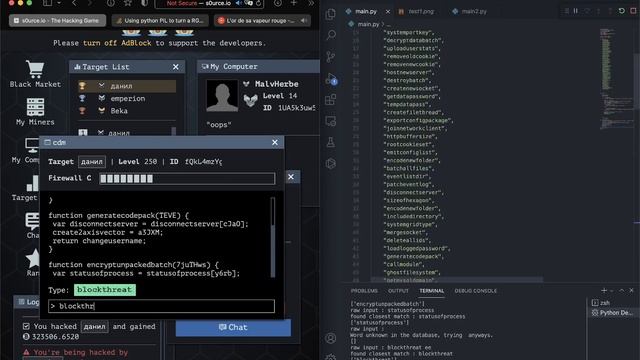Mute page audio in the address bar

[x=239, y=3]
